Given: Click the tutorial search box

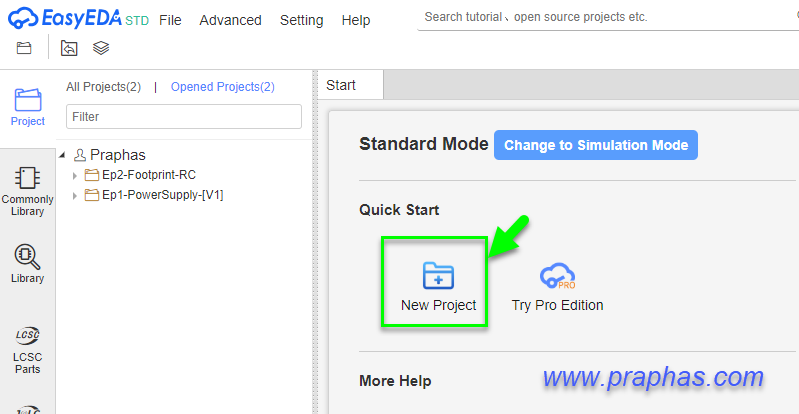Looking at the screenshot, I should click(x=608, y=17).
